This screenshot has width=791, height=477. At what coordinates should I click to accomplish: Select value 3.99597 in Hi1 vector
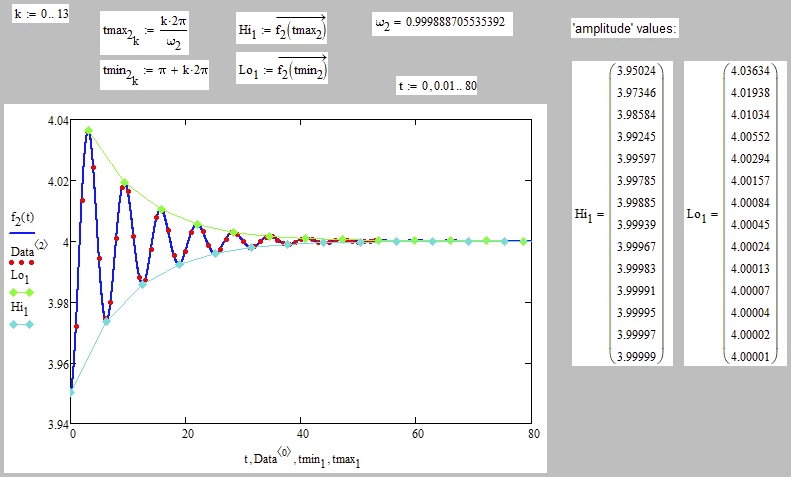637,159
